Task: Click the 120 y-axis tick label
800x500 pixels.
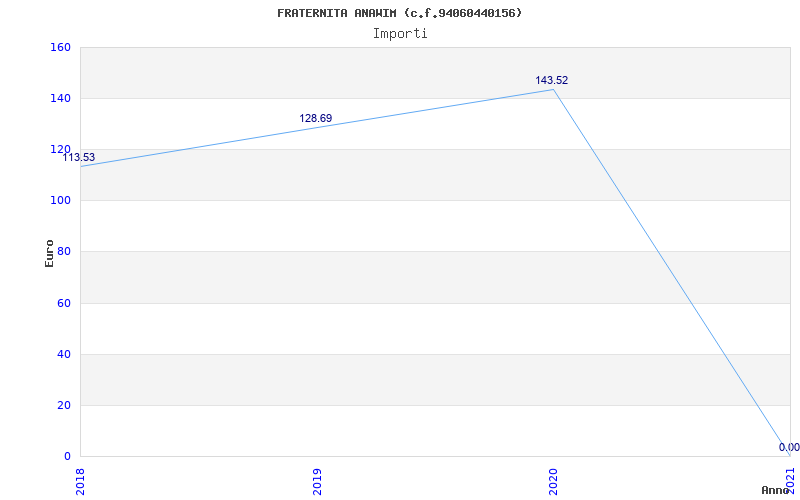Action: click(x=60, y=149)
